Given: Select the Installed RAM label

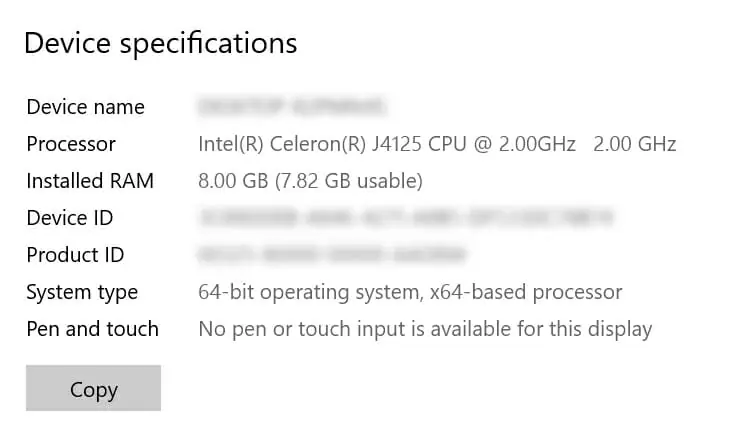Looking at the screenshot, I should pos(90,181).
